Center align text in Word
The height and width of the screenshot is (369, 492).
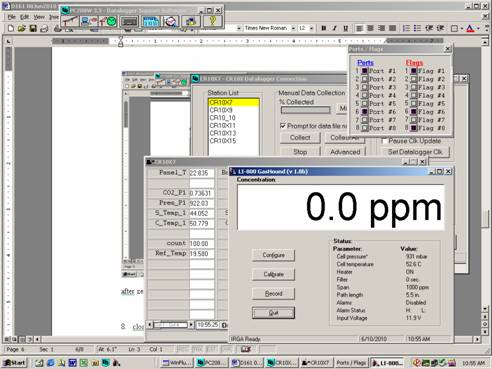[370, 28]
